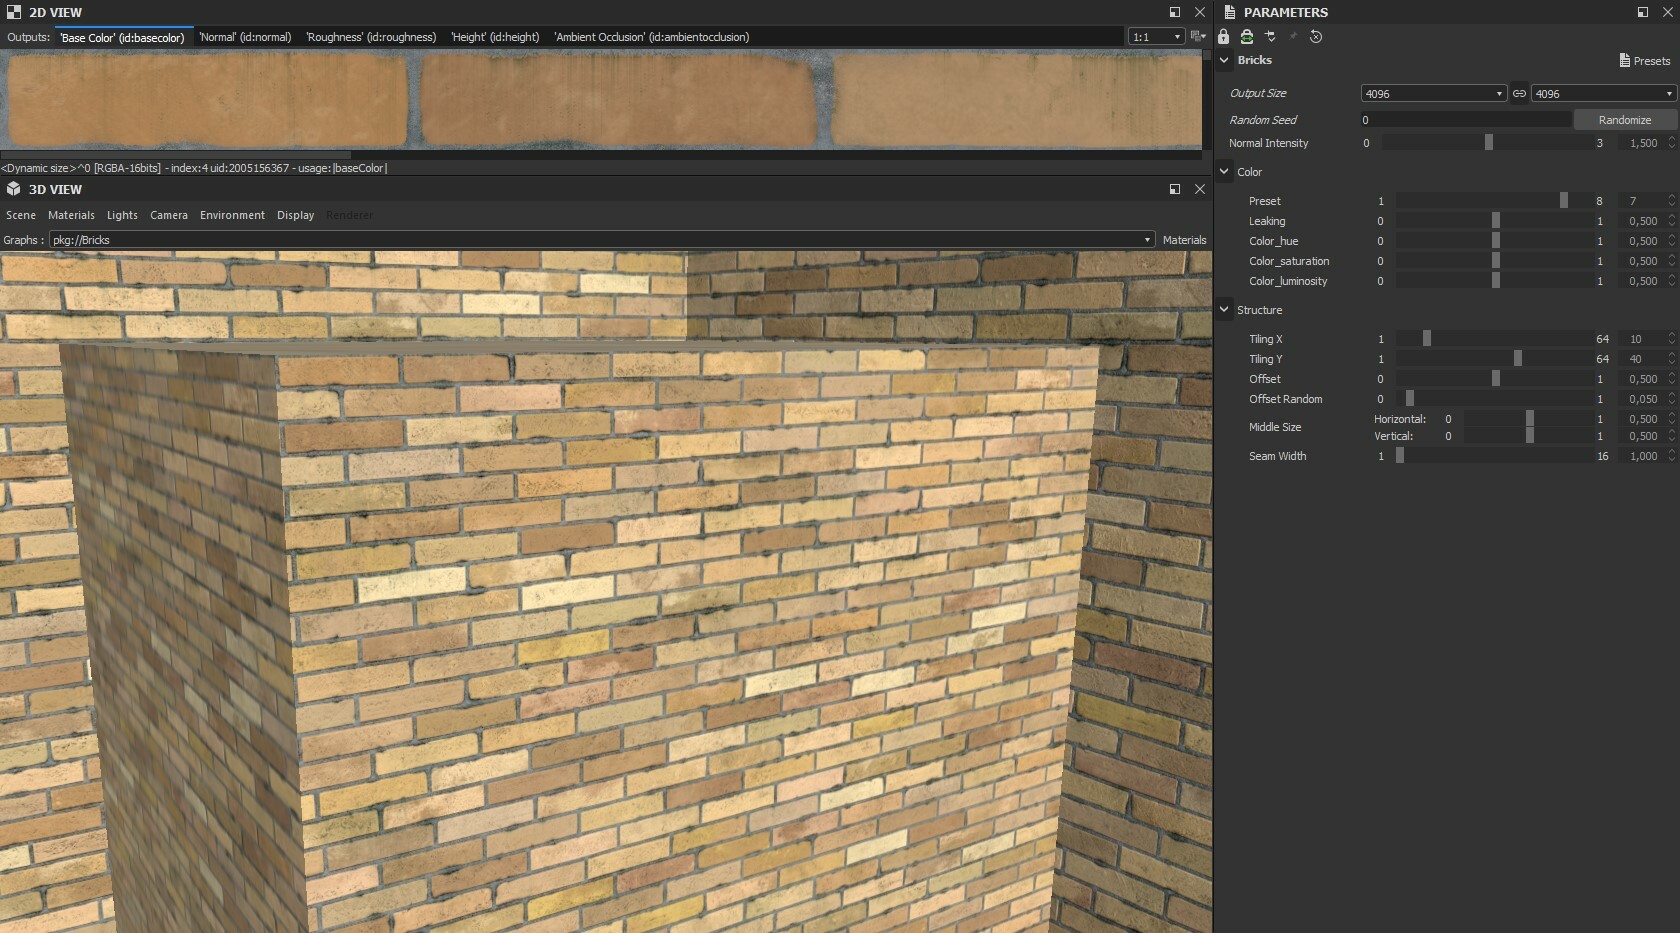
Task: Click the lock icon in the Parameters toolbar
Action: click(x=1223, y=37)
